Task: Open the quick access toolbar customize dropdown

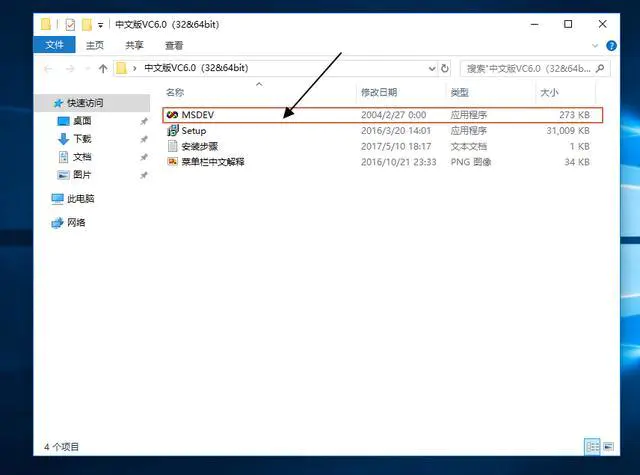Action: click(100, 25)
